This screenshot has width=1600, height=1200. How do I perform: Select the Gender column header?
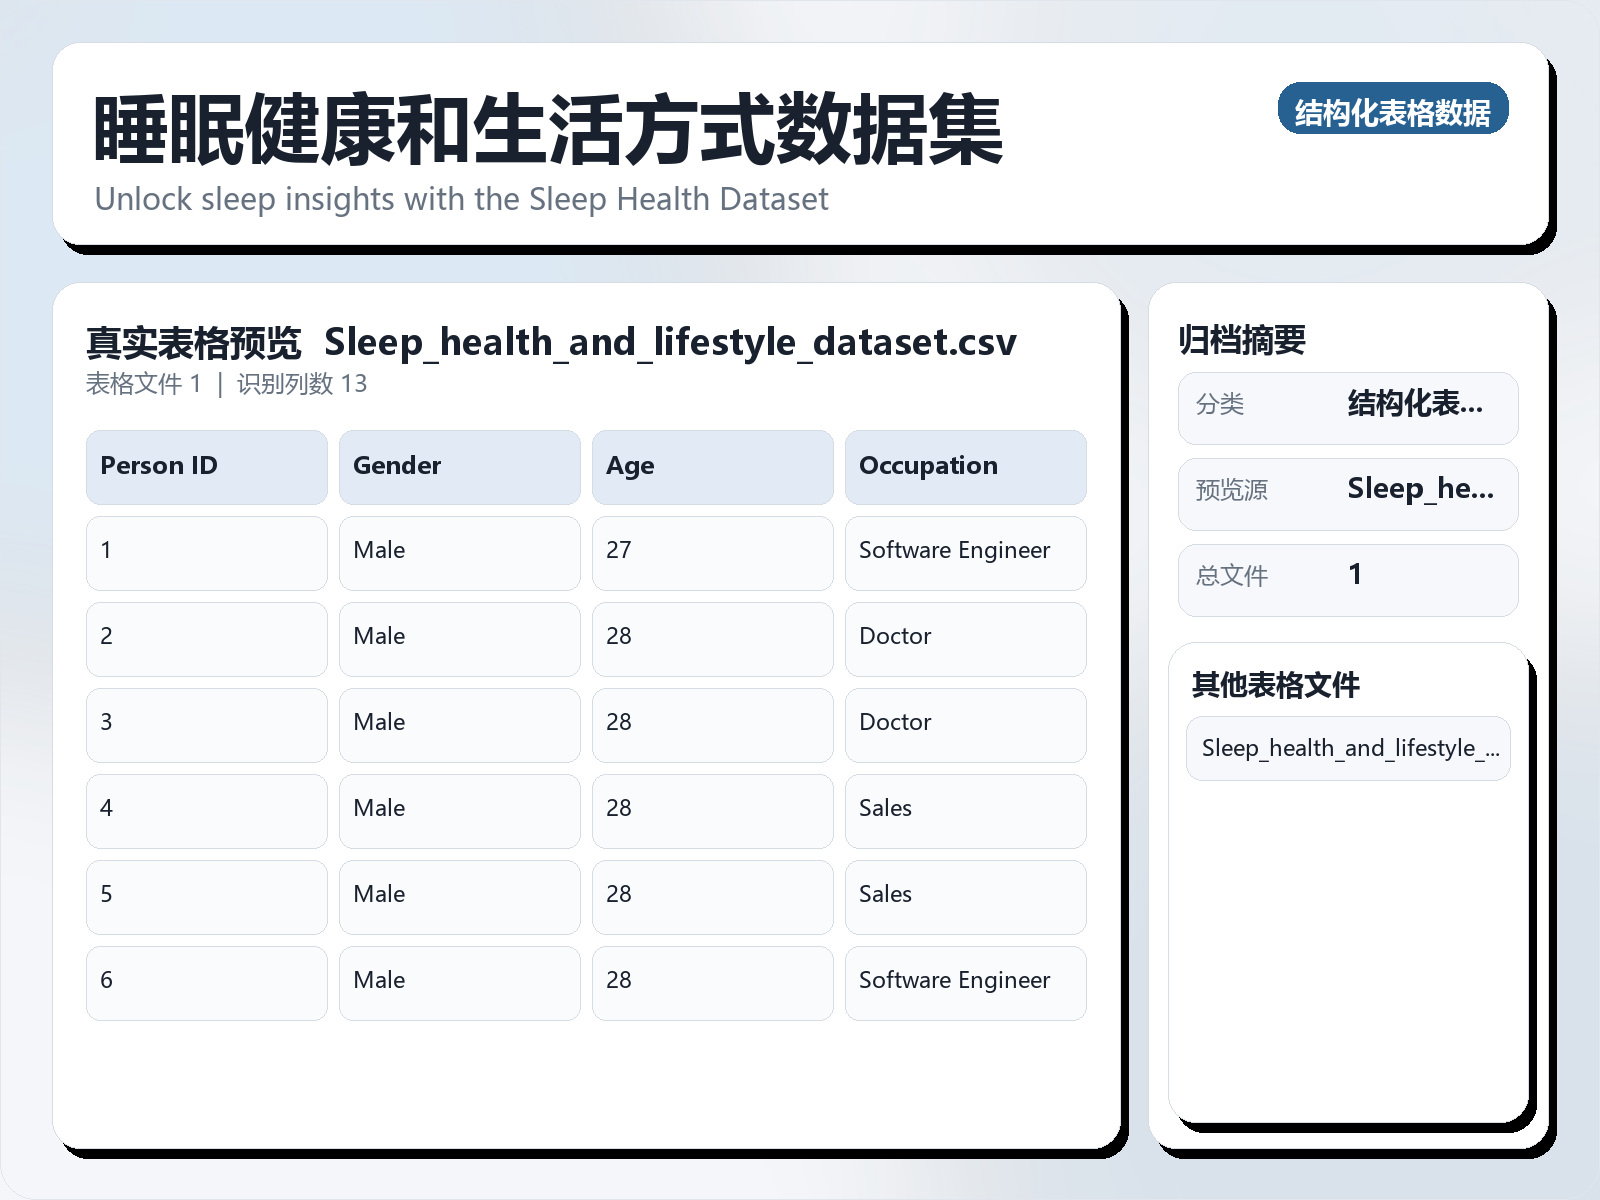click(x=459, y=466)
